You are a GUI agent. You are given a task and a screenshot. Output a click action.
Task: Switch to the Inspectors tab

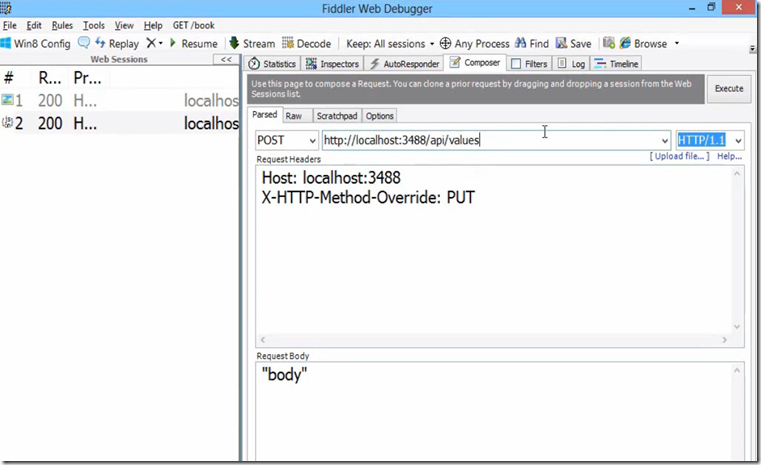pyautogui.click(x=332, y=64)
